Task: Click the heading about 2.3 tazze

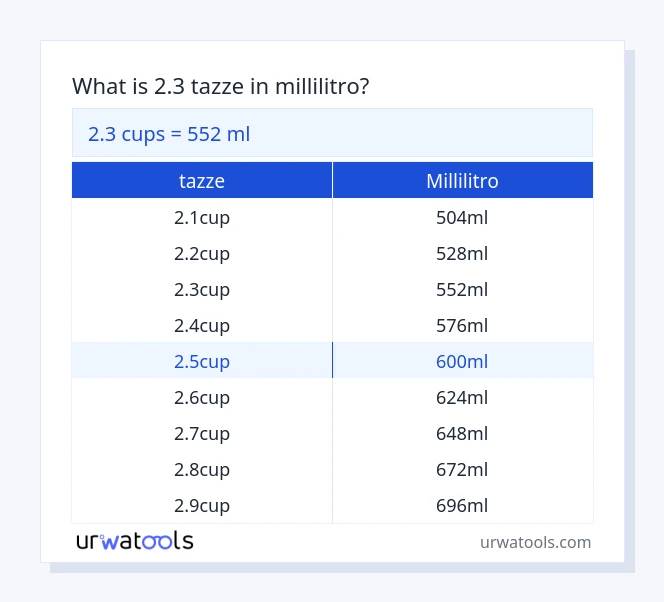Action: coord(221,86)
